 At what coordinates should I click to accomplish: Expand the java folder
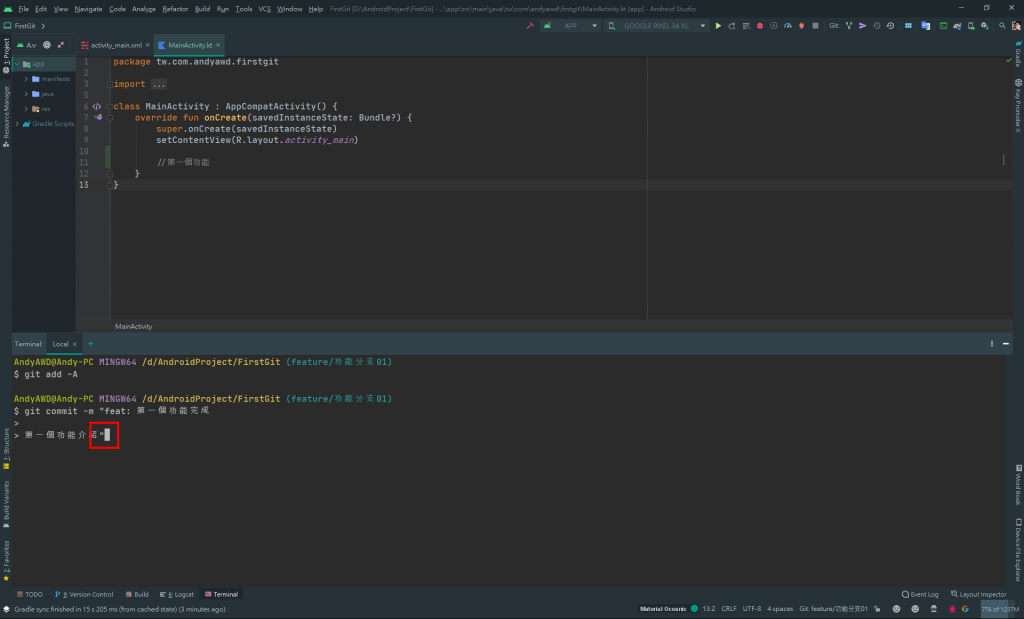point(26,94)
